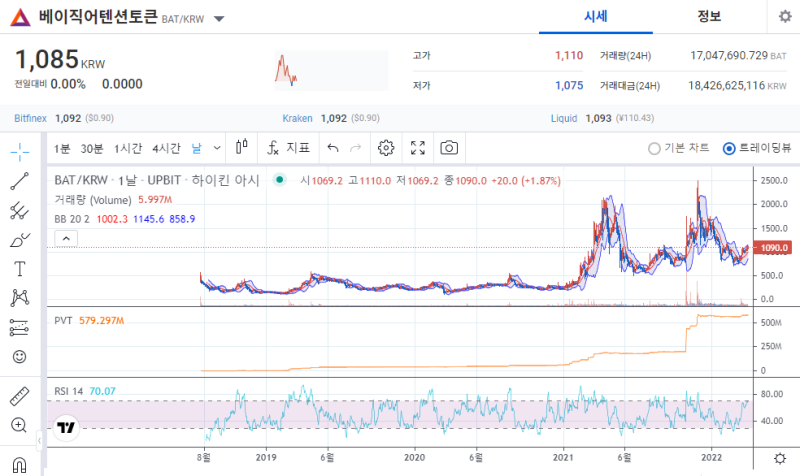Open the Liquid price link
This screenshot has width=800, height=476.
[564, 118]
